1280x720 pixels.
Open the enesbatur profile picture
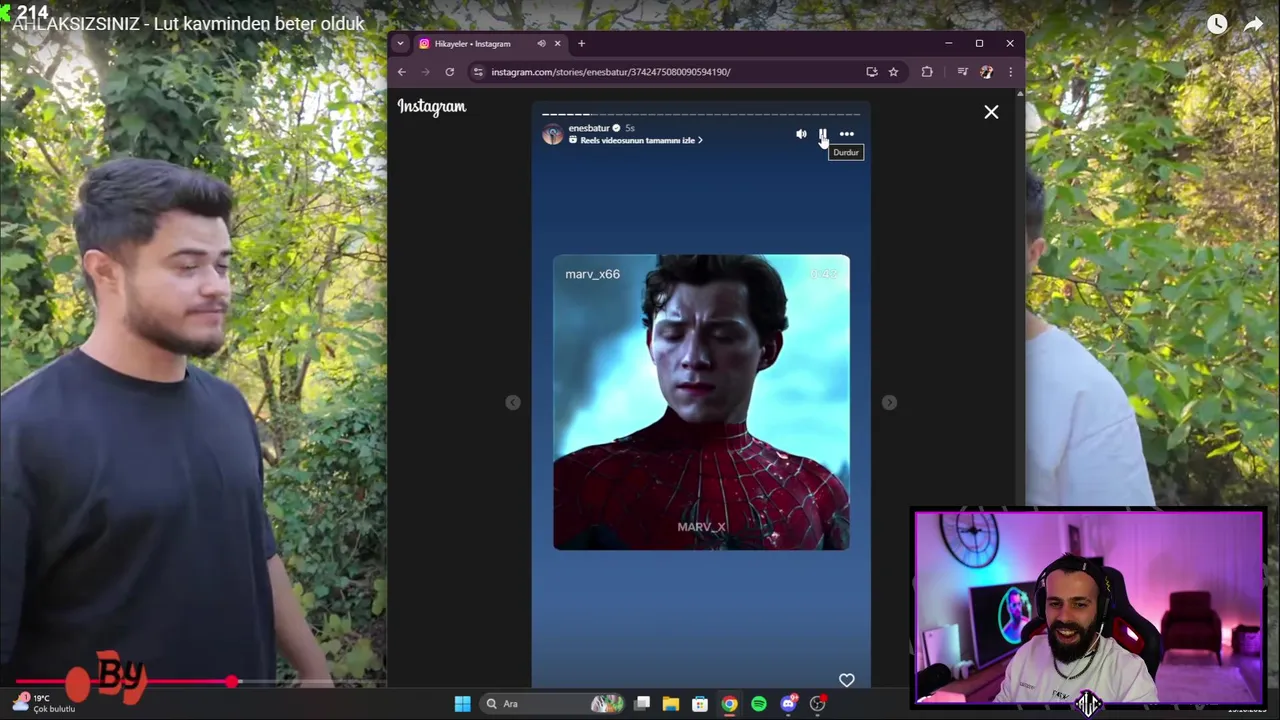[553, 134]
